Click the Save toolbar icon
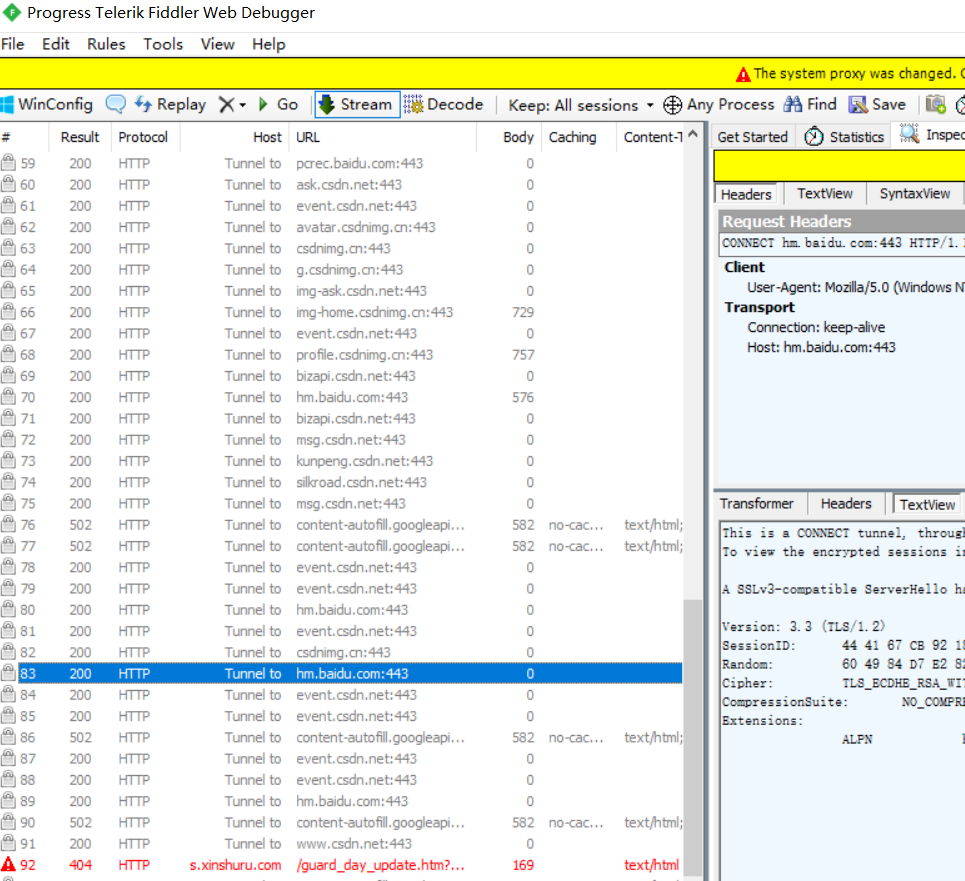Viewport: 965px width, 881px height. tap(857, 105)
